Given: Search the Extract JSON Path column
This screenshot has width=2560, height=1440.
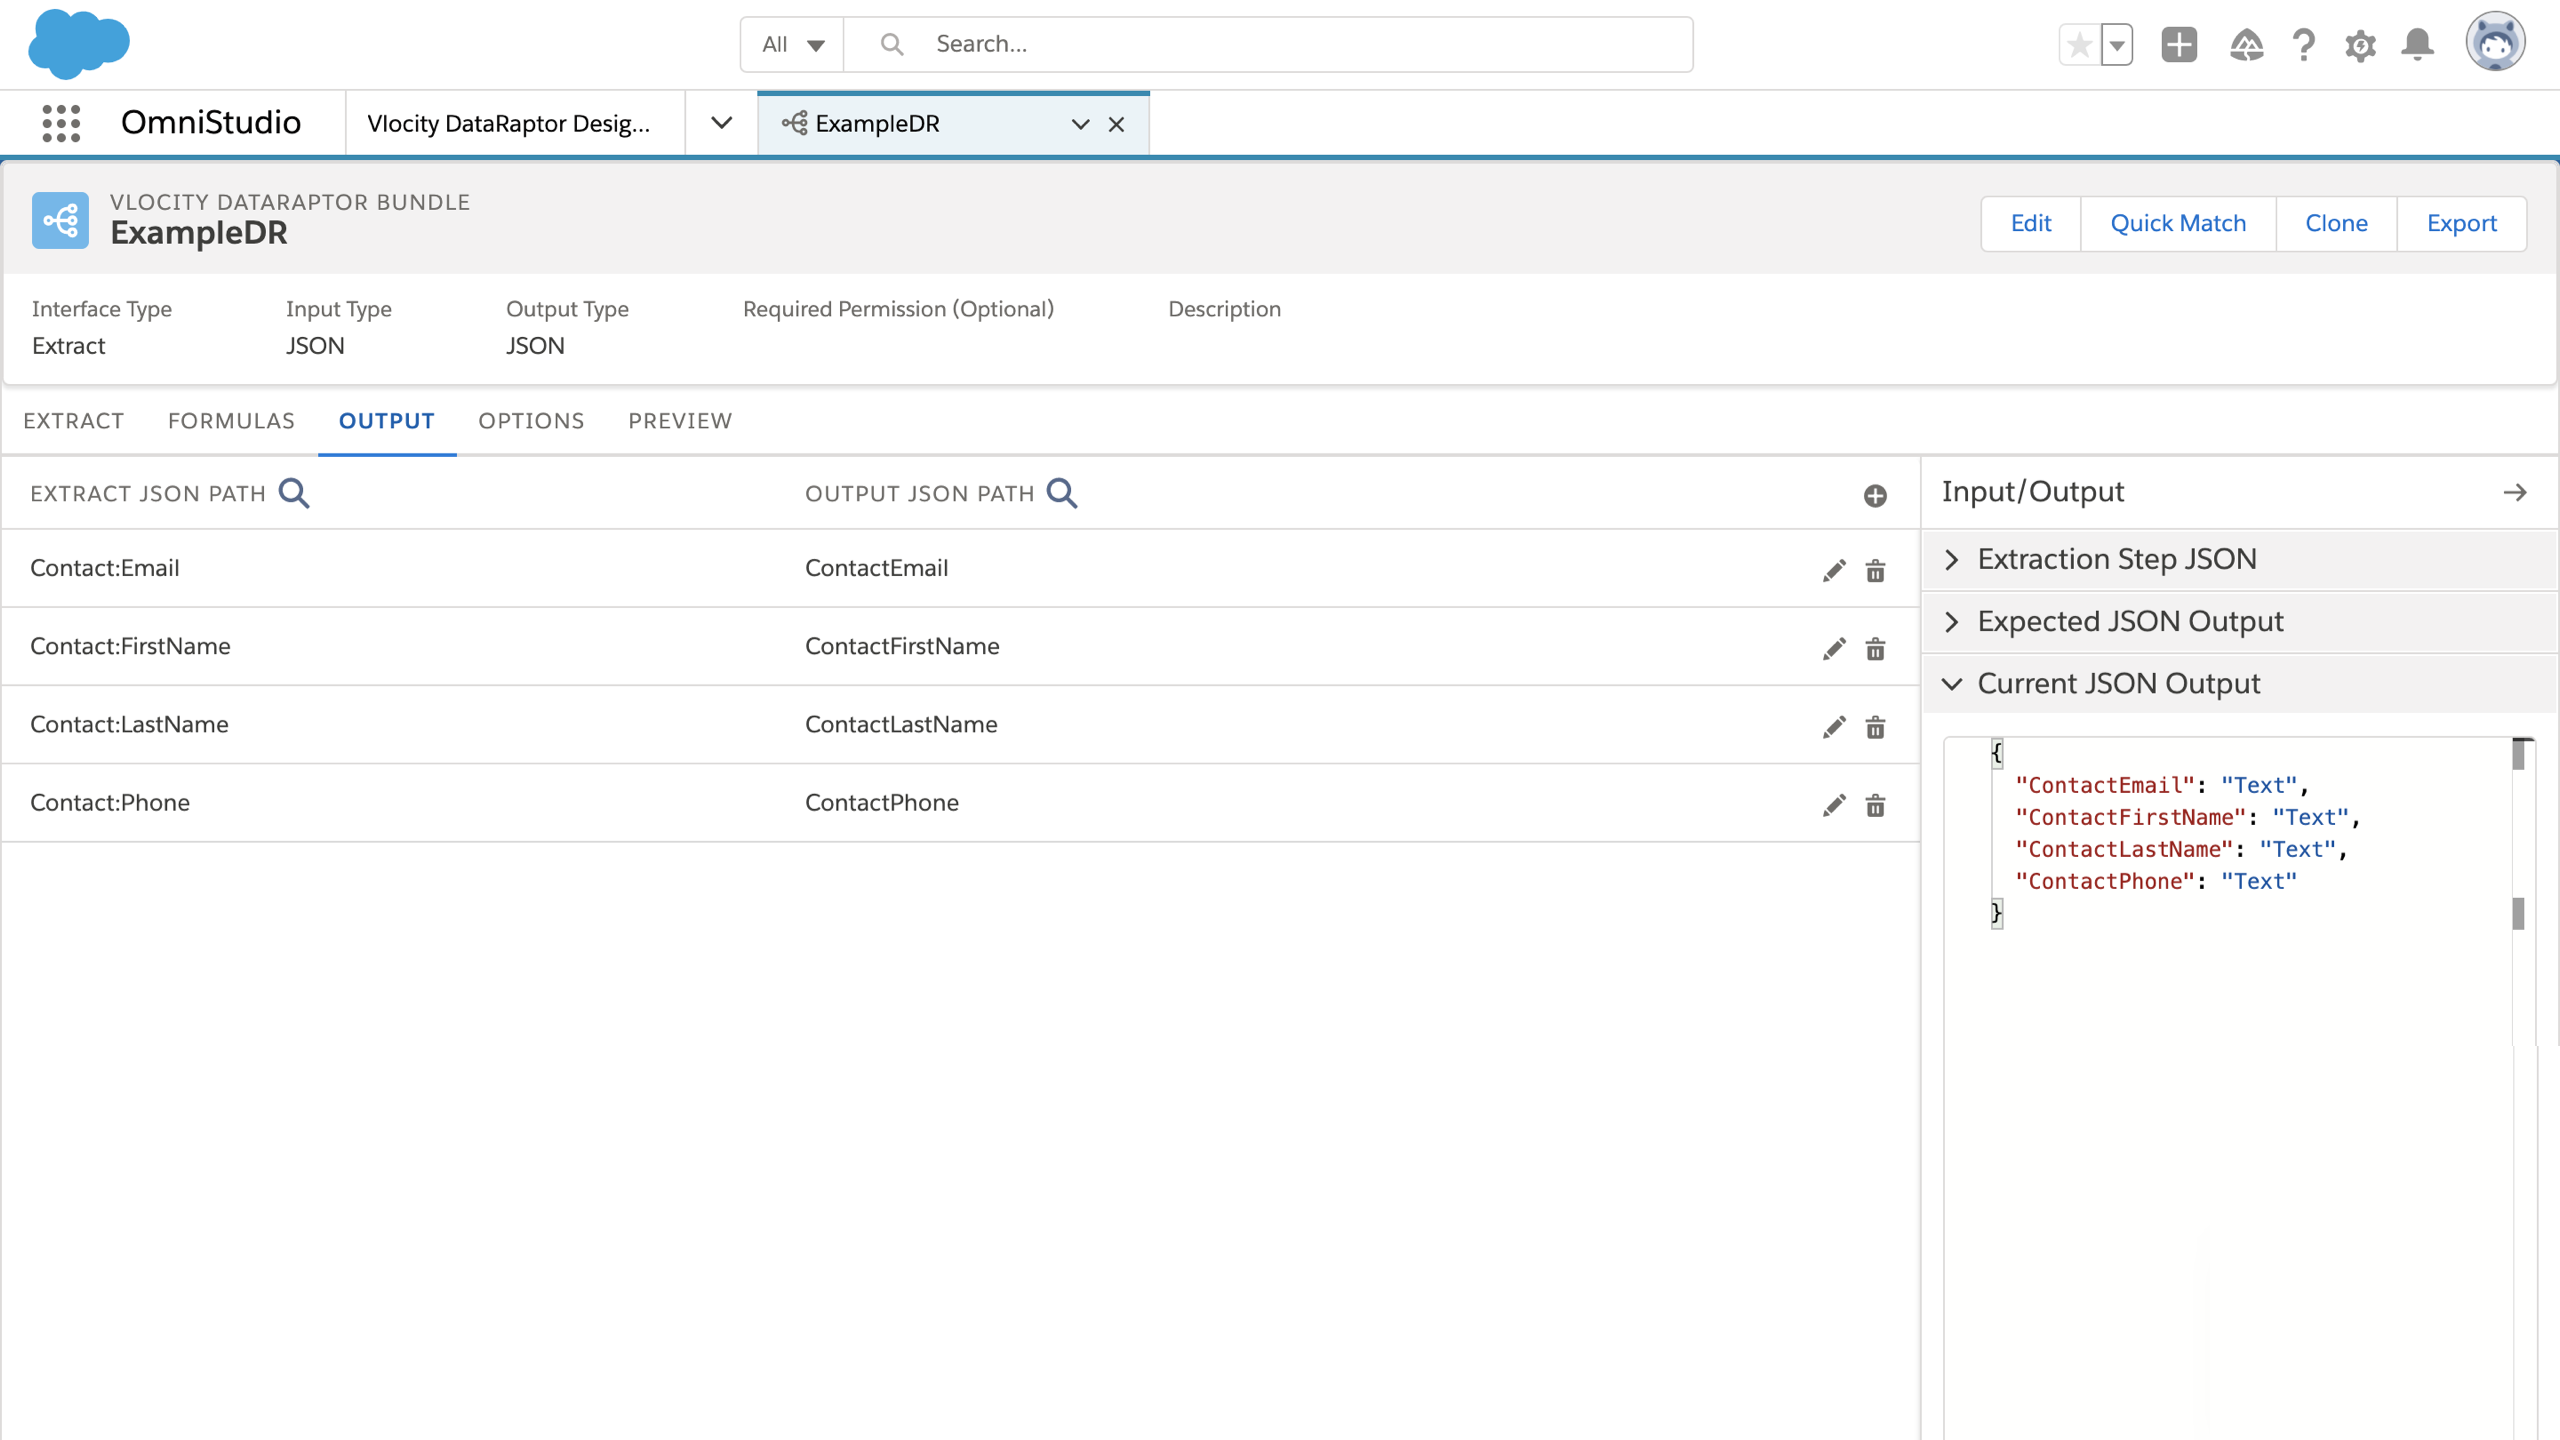Looking at the screenshot, I should 294,493.
